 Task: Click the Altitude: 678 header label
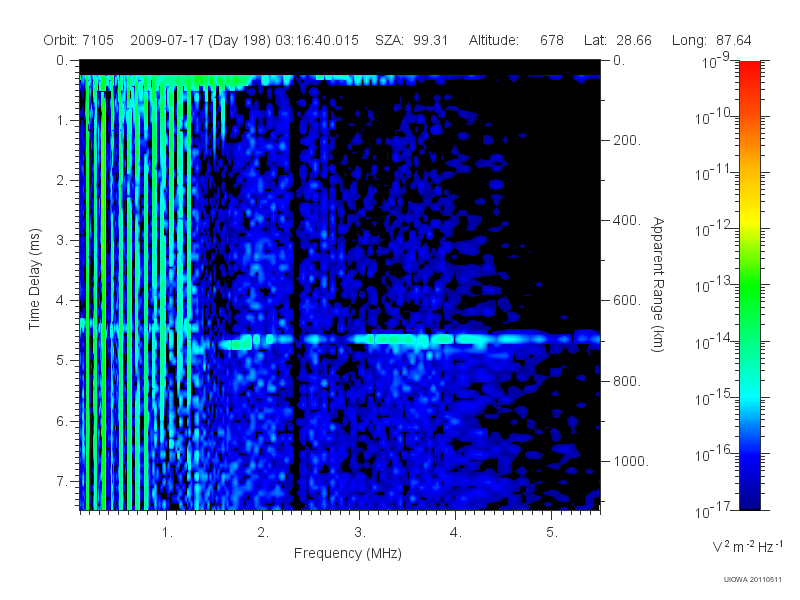tap(516, 40)
